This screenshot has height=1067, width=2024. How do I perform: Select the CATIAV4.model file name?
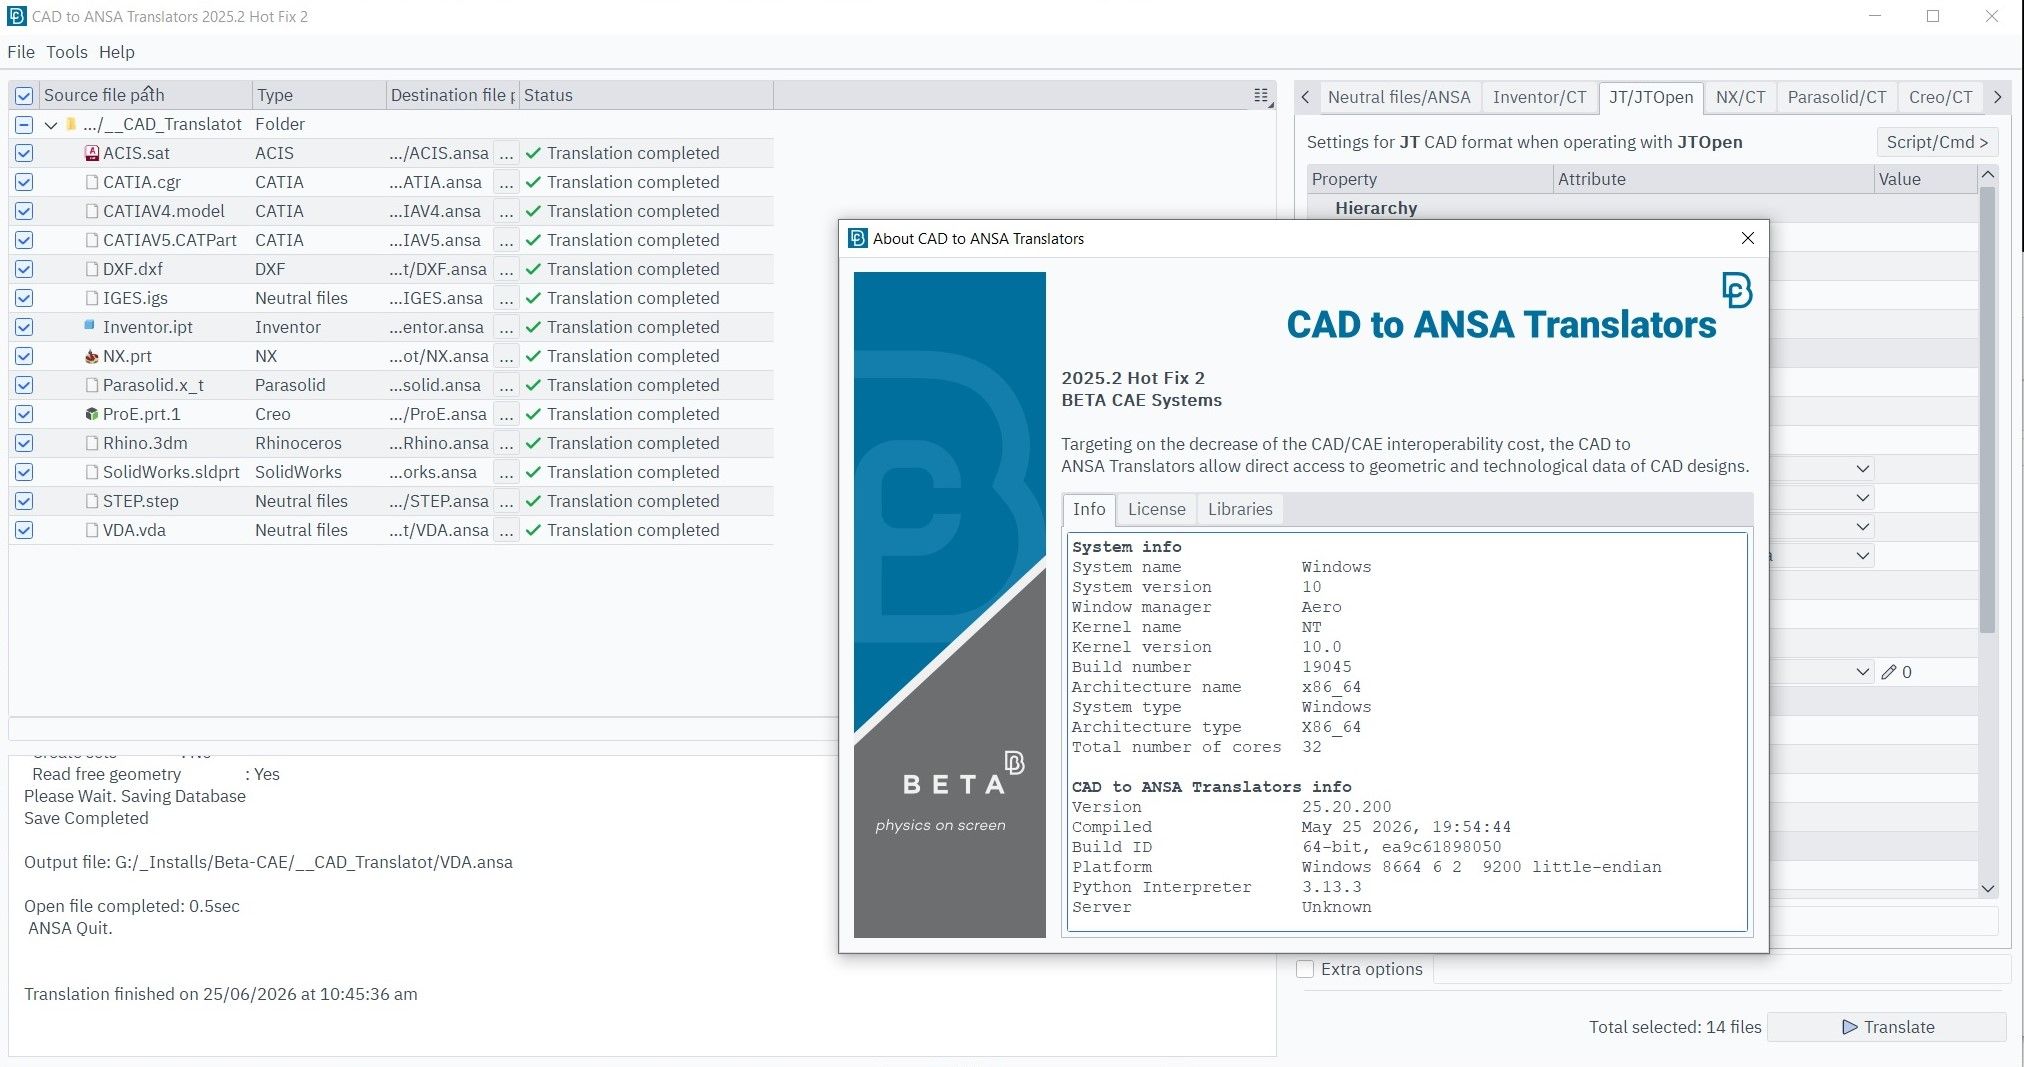tap(164, 211)
